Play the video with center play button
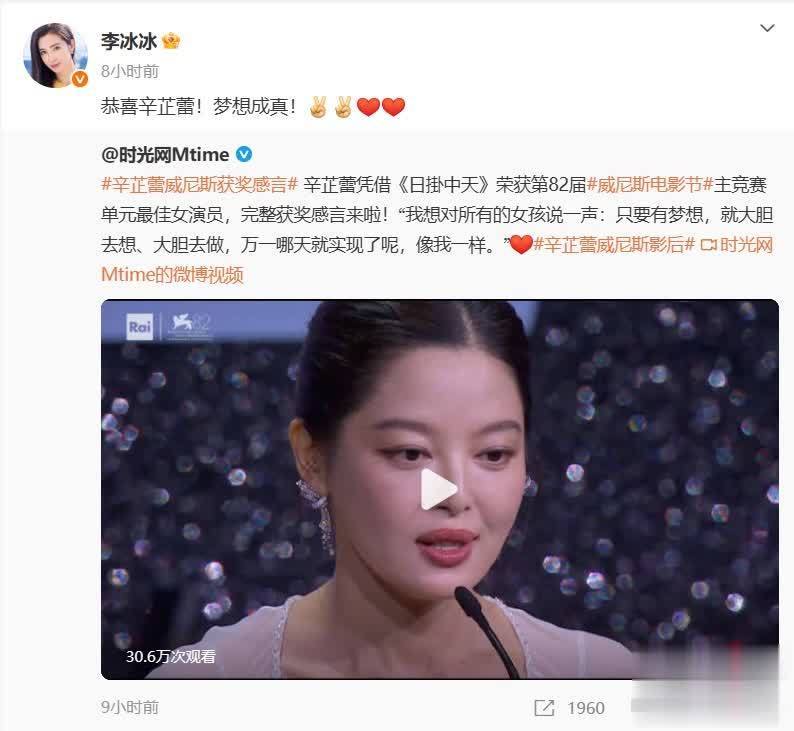Viewport: 794px width, 731px height. point(439,489)
